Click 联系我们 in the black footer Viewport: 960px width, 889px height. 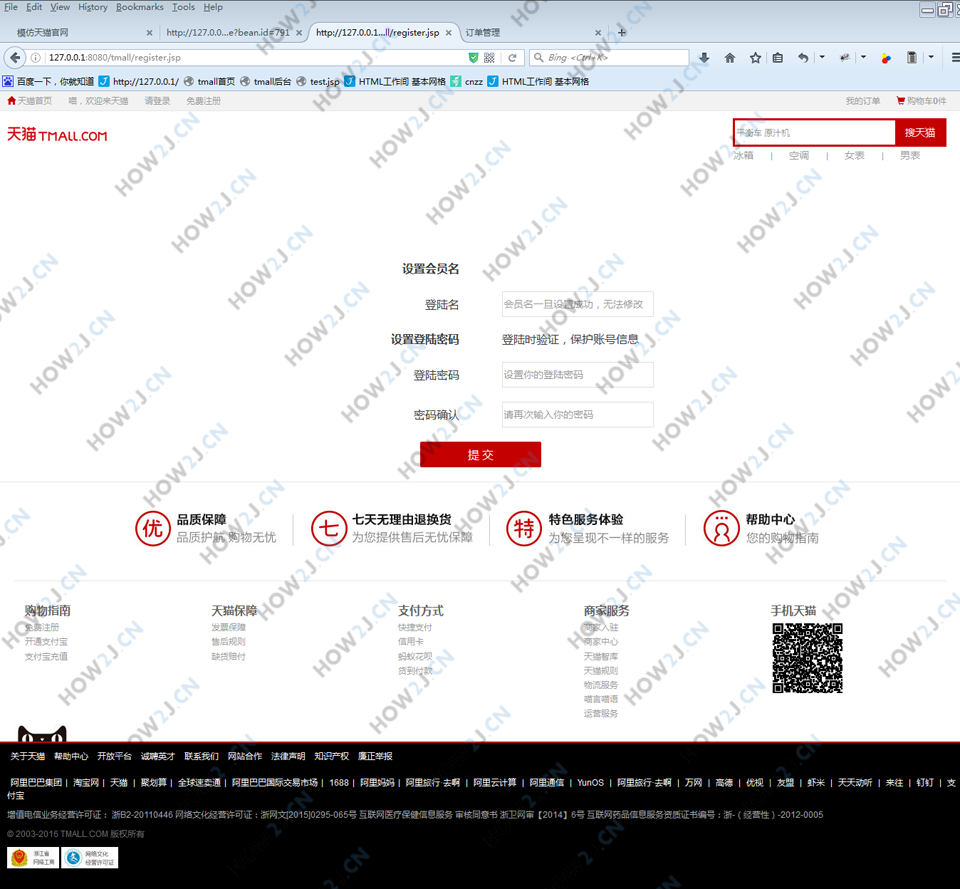[x=201, y=756]
